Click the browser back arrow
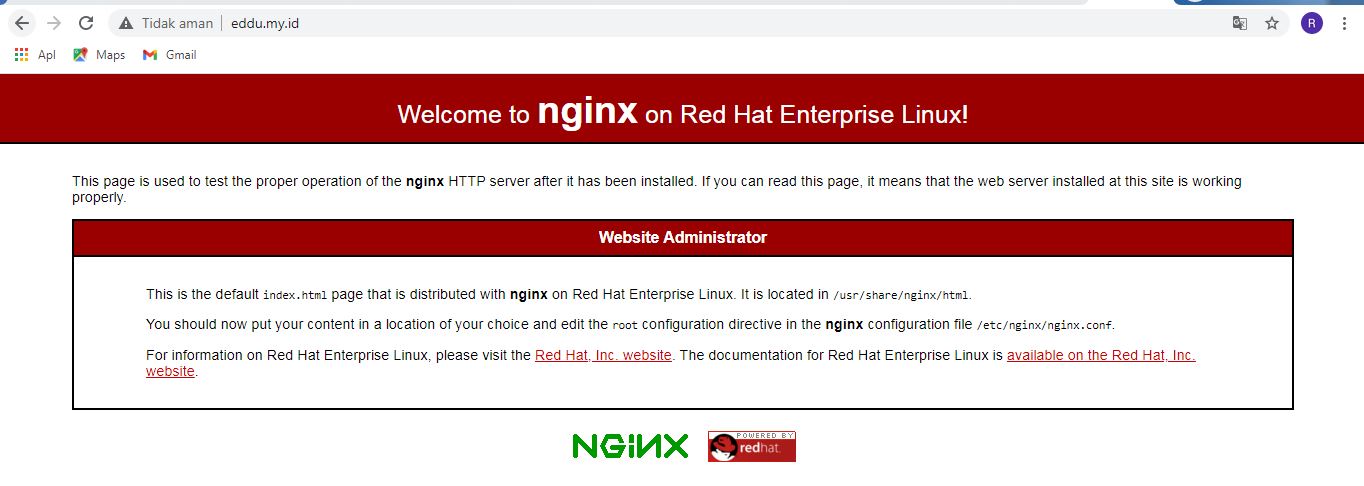1364x486 pixels. tap(22, 23)
